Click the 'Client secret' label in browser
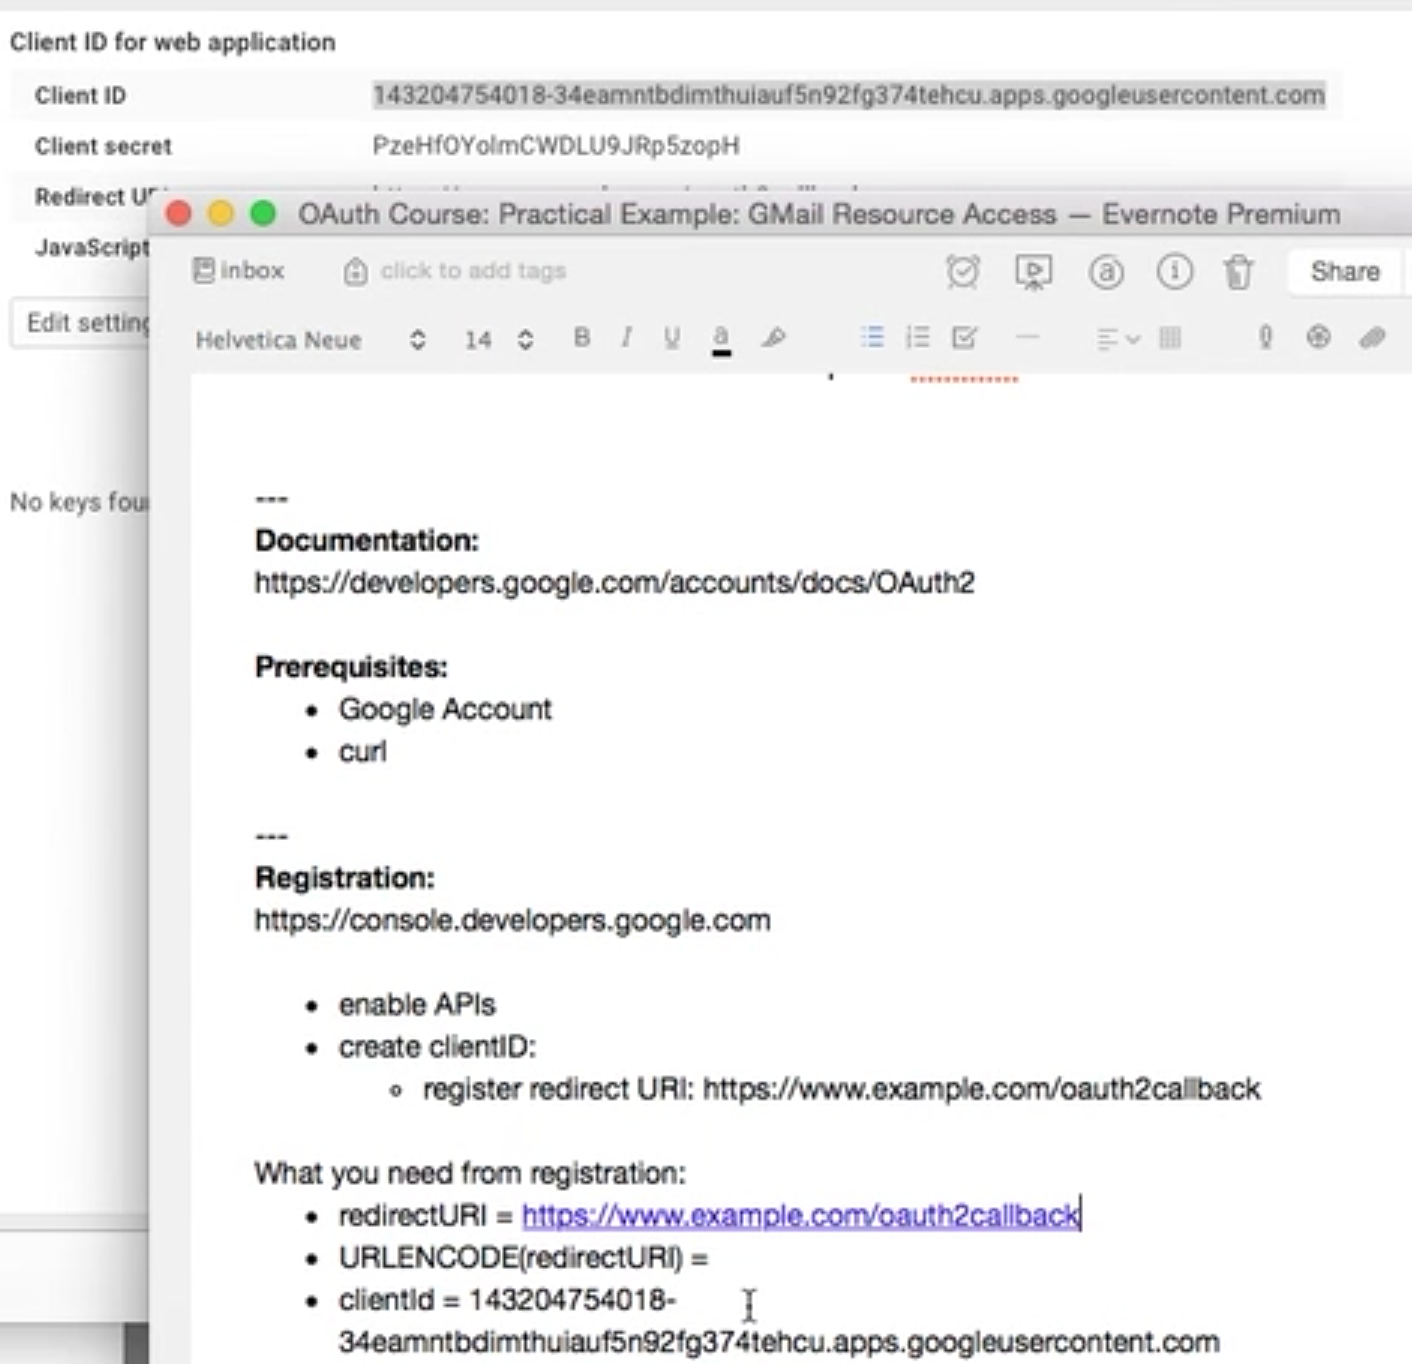 [103, 146]
